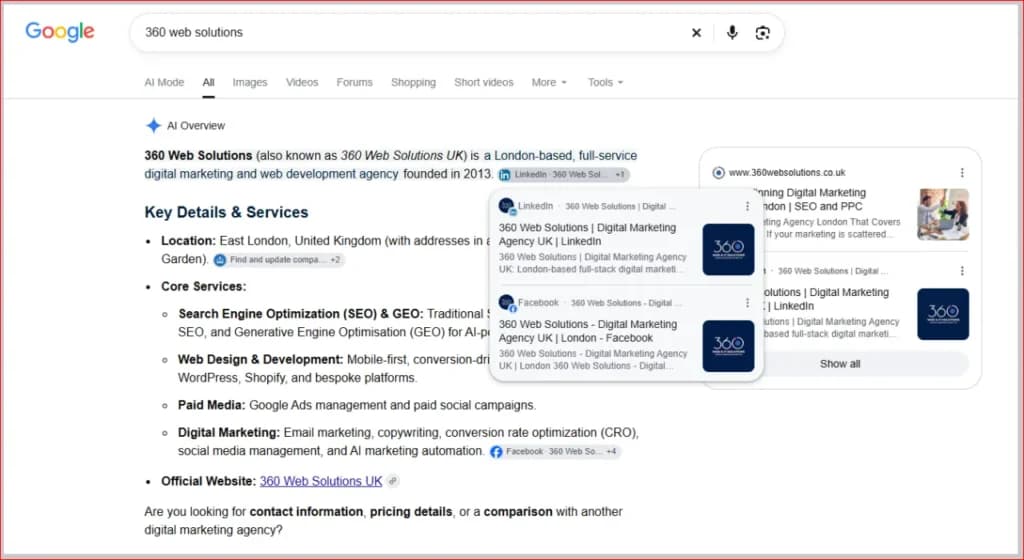The image size is (1024, 560).
Task: Click 'Core Services:' bullet text
Action: 203,287
